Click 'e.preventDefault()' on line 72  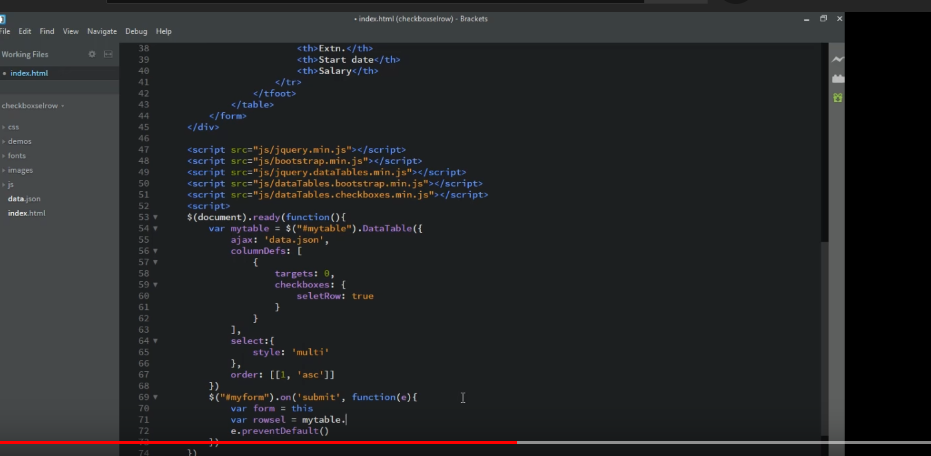click(x=280, y=431)
